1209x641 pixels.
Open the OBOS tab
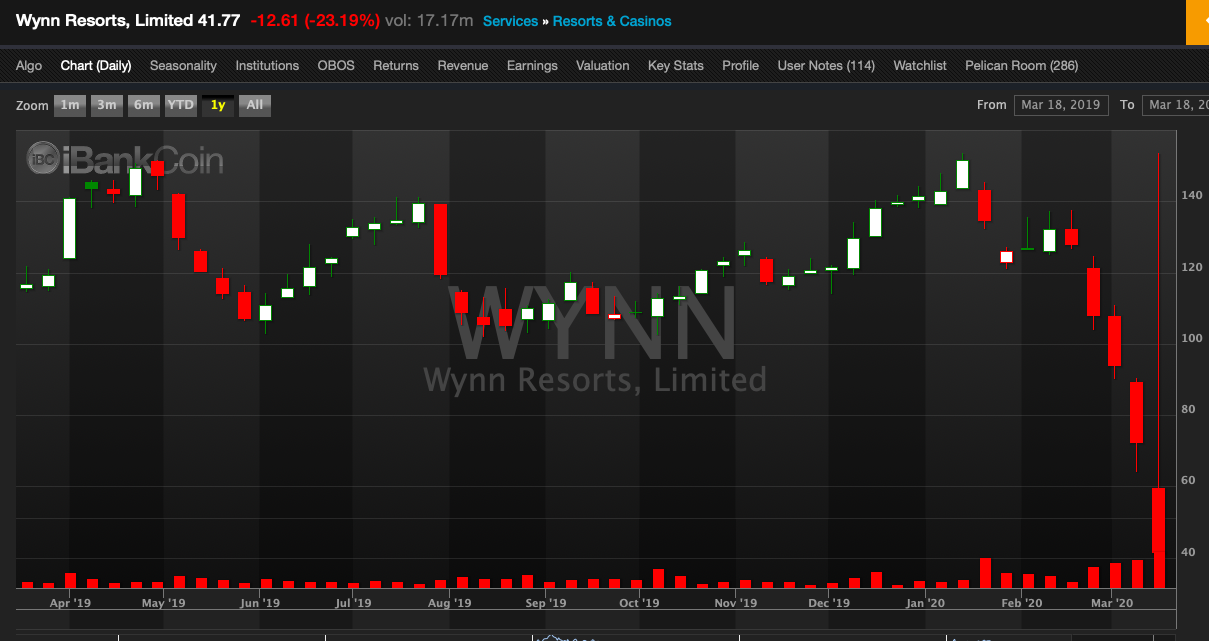pyautogui.click(x=336, y=65)
